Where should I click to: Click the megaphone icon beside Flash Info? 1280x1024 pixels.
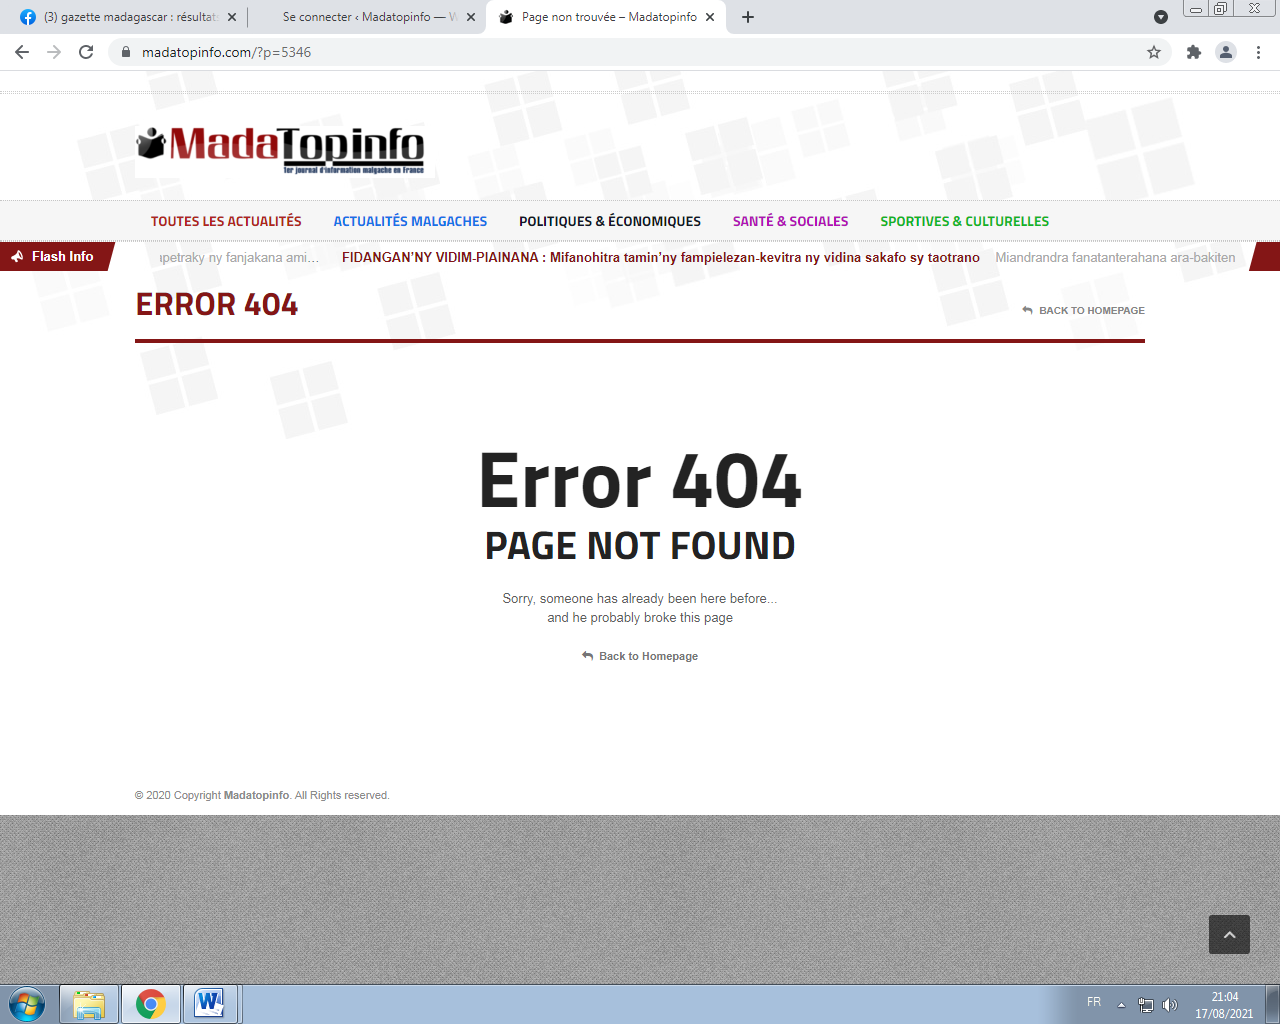coord(17,257)
